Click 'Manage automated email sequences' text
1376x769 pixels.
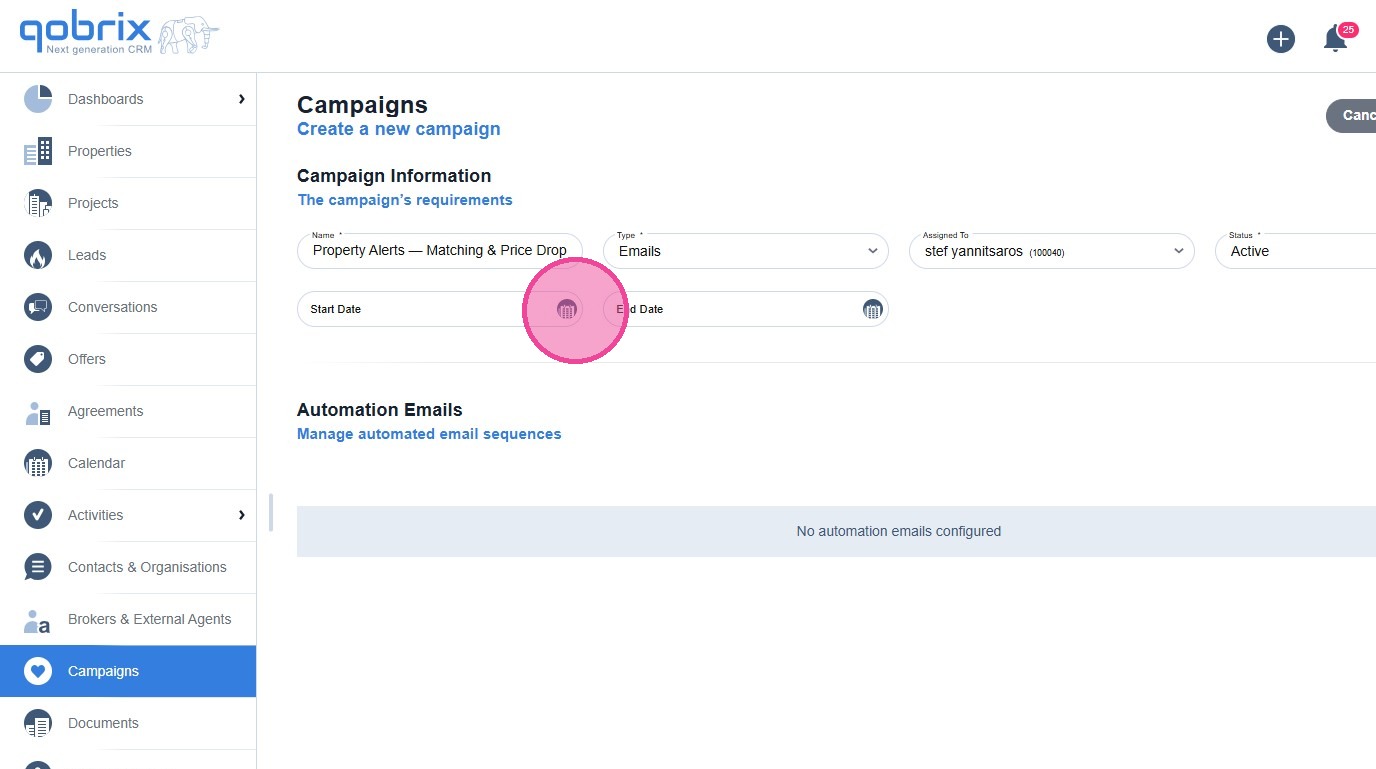click(429, 434)
